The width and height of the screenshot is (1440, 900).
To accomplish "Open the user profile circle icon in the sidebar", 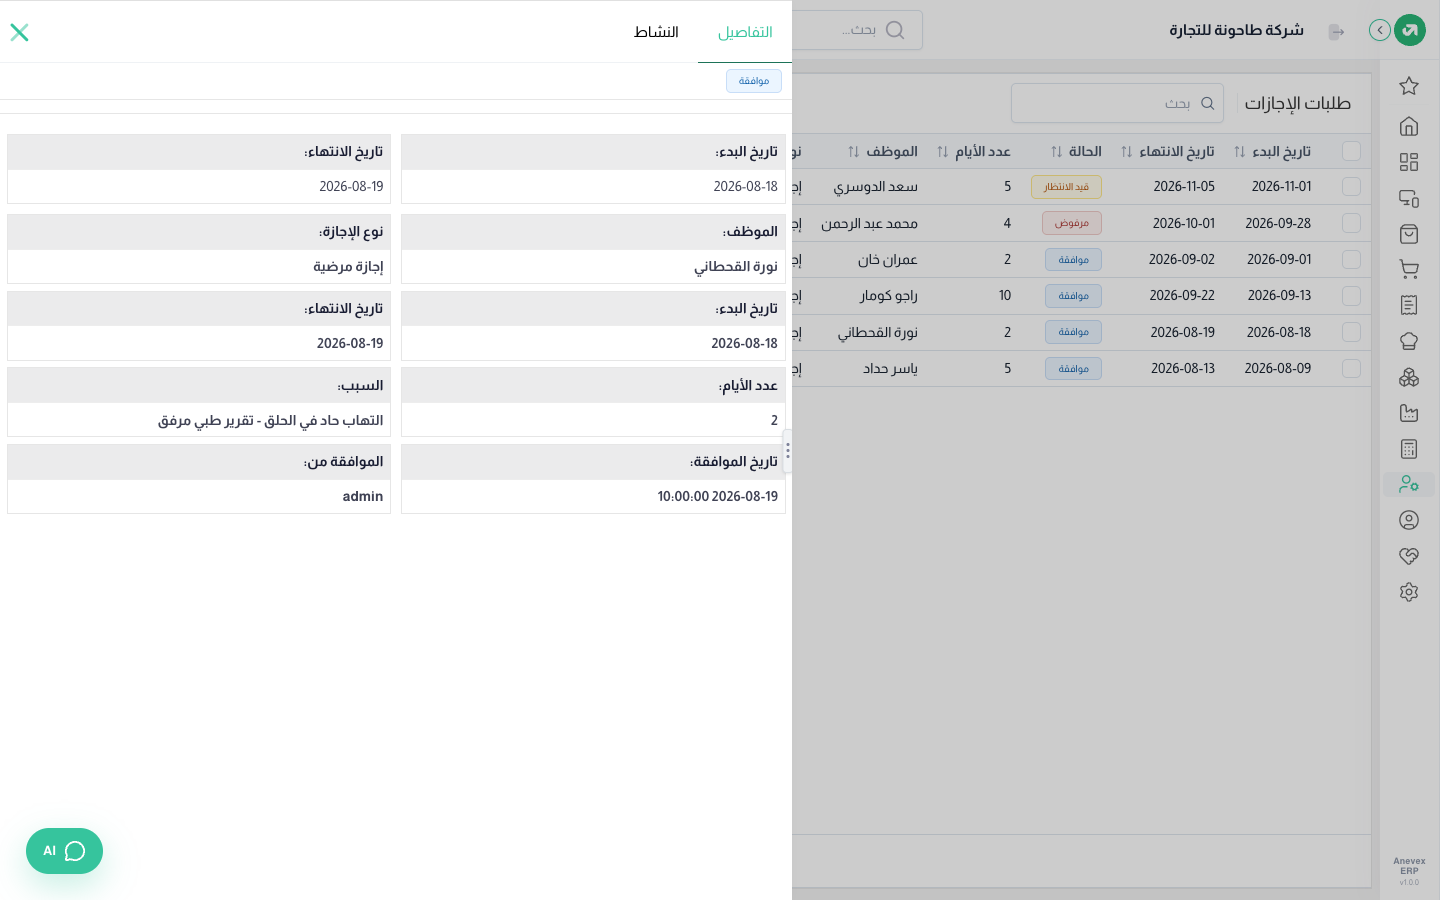I will click(x=1409, y=520).
